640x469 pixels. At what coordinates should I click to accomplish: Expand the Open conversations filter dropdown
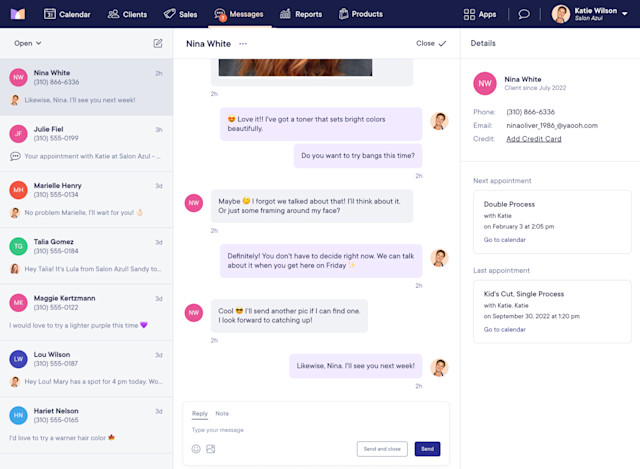point(28,43)
